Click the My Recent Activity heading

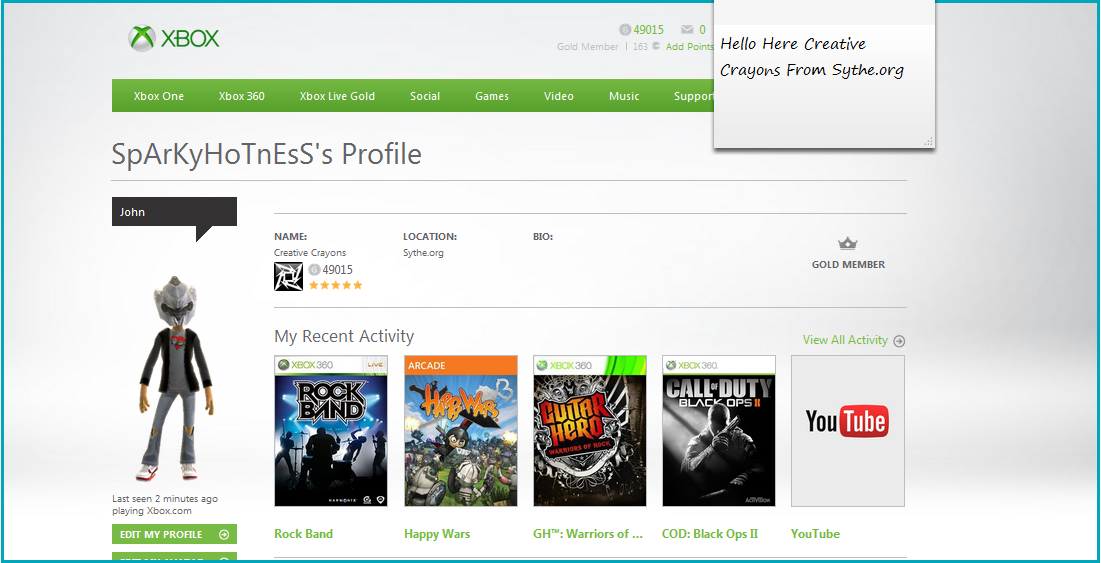[x=344, y=336]
